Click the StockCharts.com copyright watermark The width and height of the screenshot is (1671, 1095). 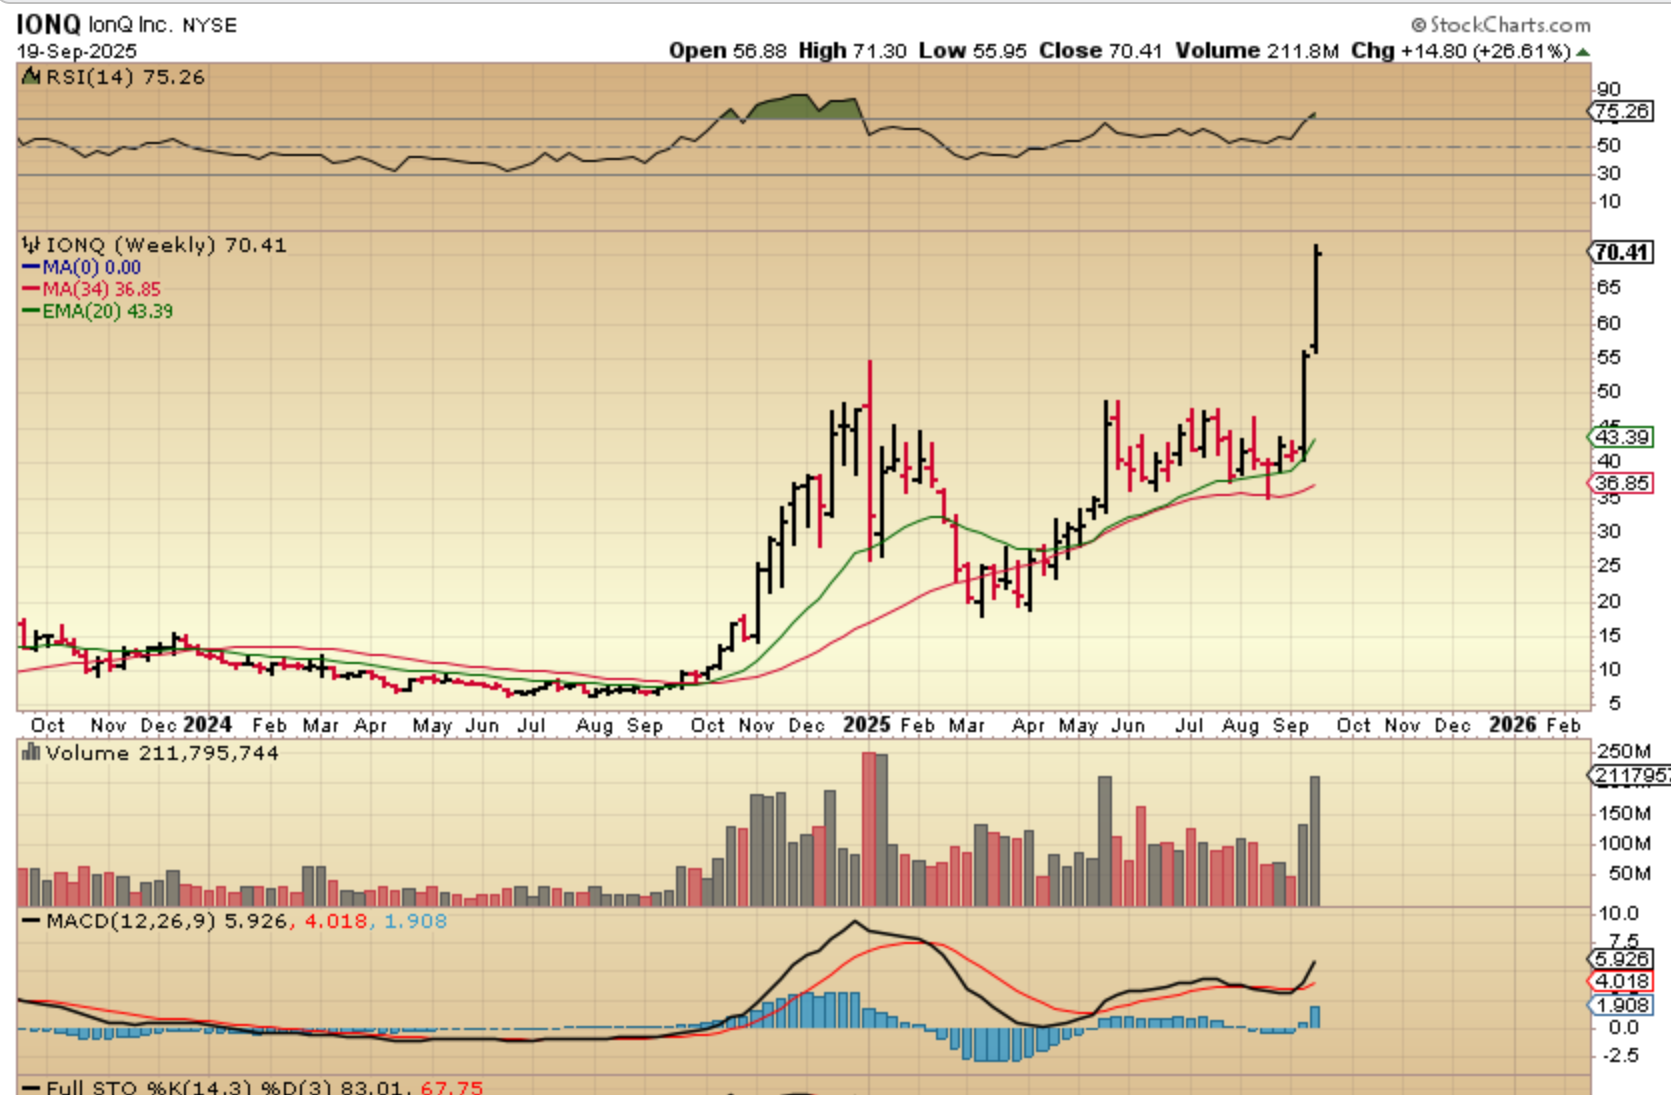(x=1500, y=24)
